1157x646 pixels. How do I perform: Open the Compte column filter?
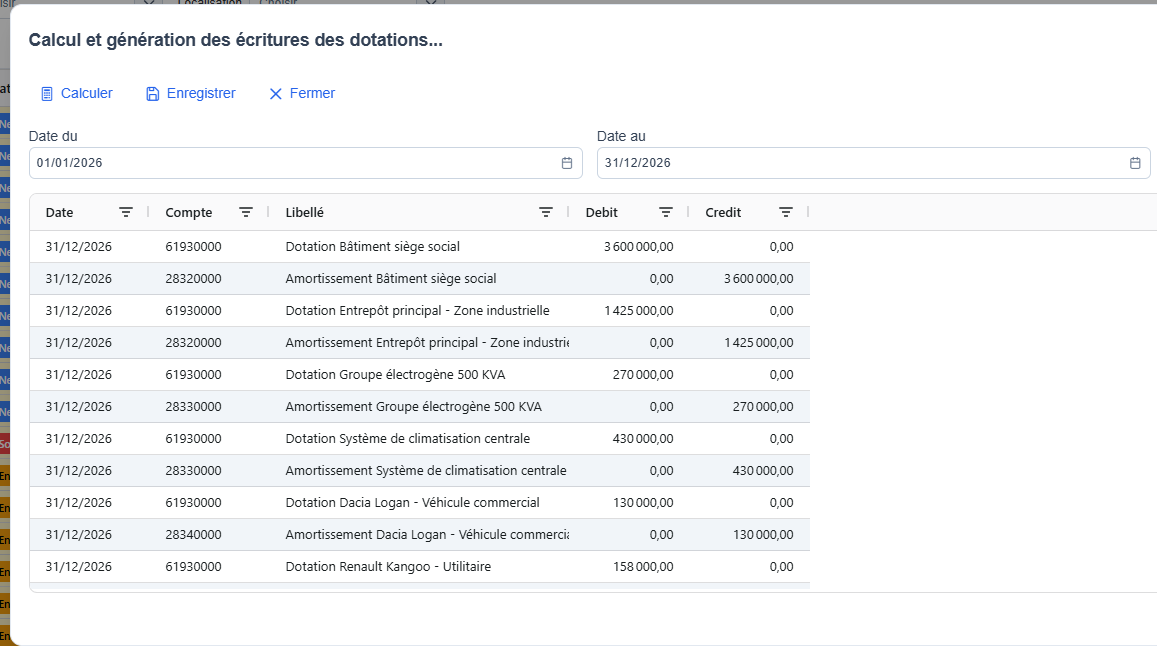click(x=246, y=212)
